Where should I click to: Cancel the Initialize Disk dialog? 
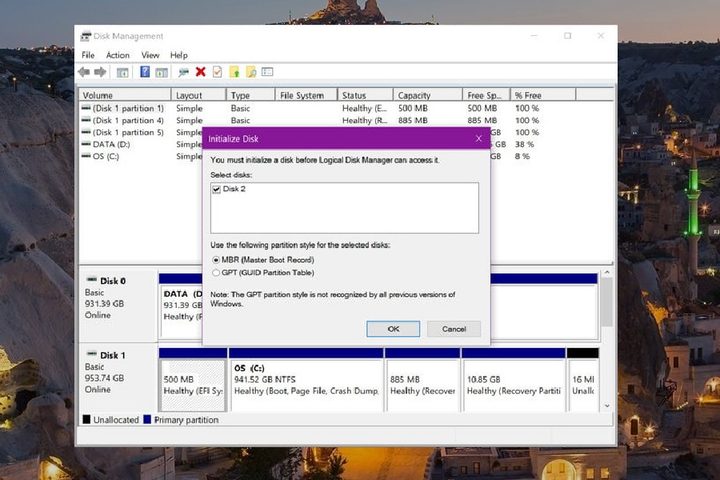pyautogui.click(x=453, y=329)
